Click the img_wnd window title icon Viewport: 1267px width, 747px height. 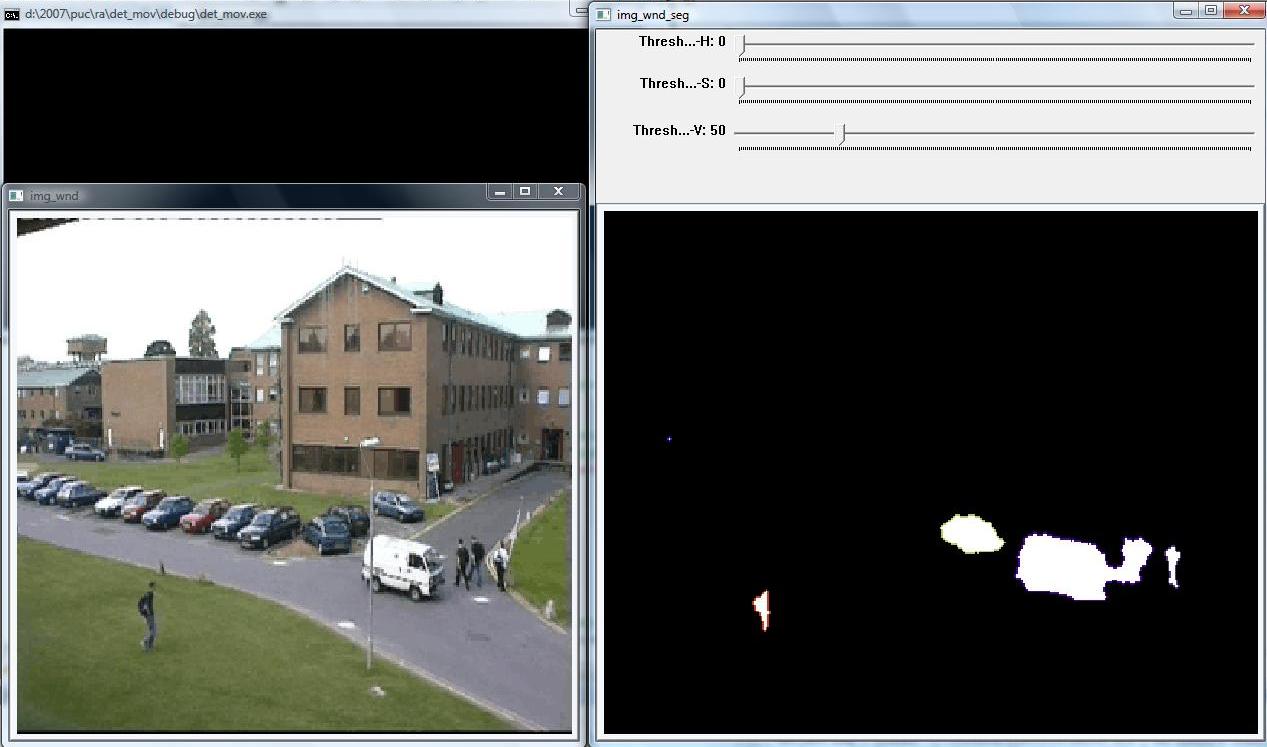[16, 195]
